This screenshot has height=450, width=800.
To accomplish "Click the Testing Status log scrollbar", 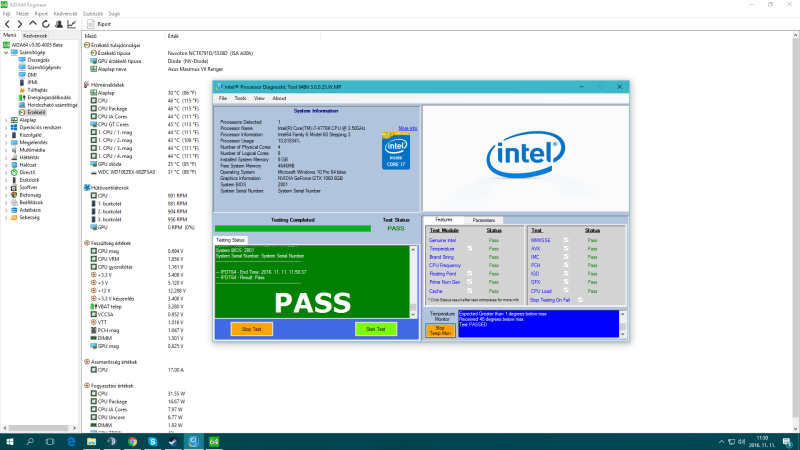I will (x=413, y=282).
